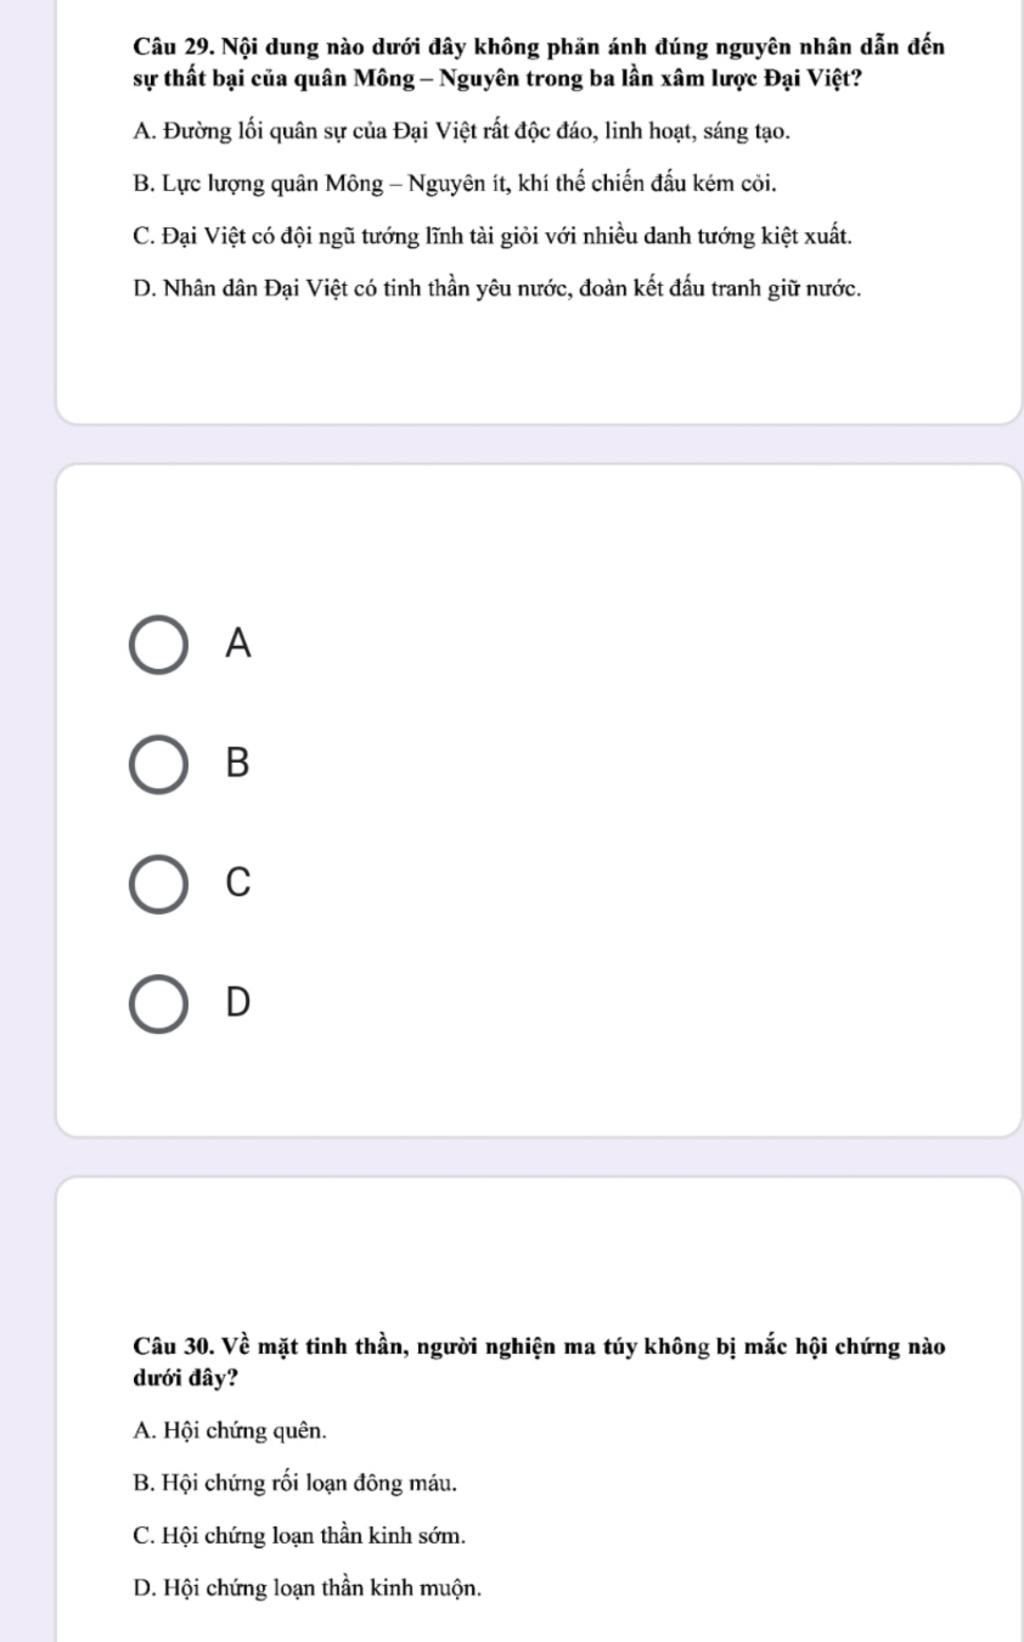
Task: Select radio button for answer A
Action: coord(158,646)
